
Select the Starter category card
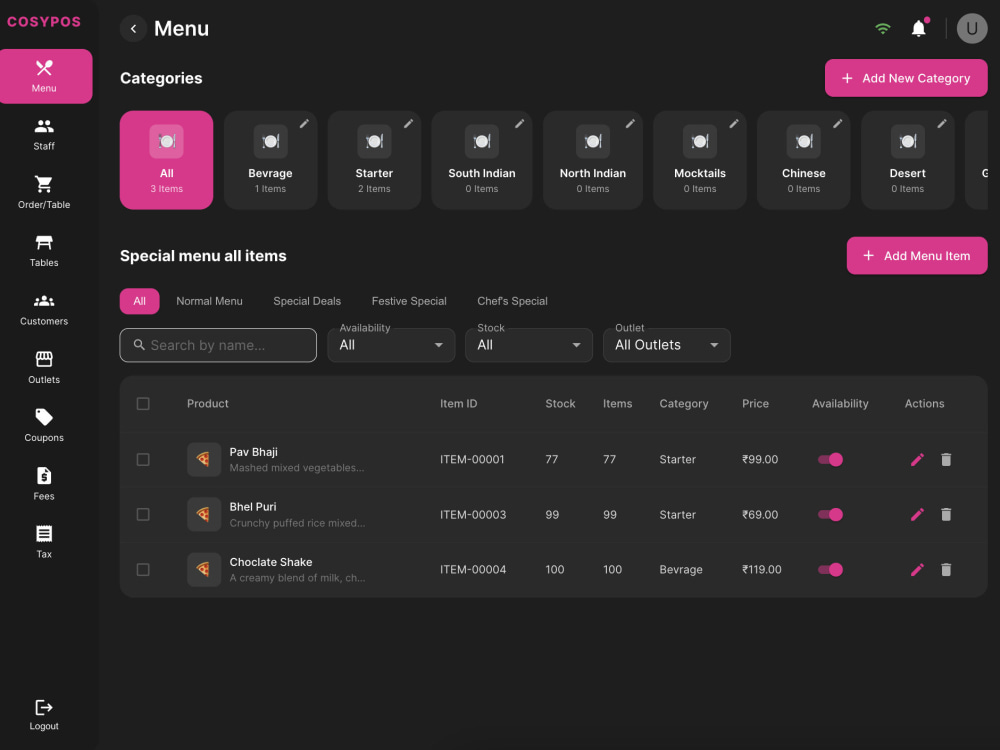[x=374, y=160]
